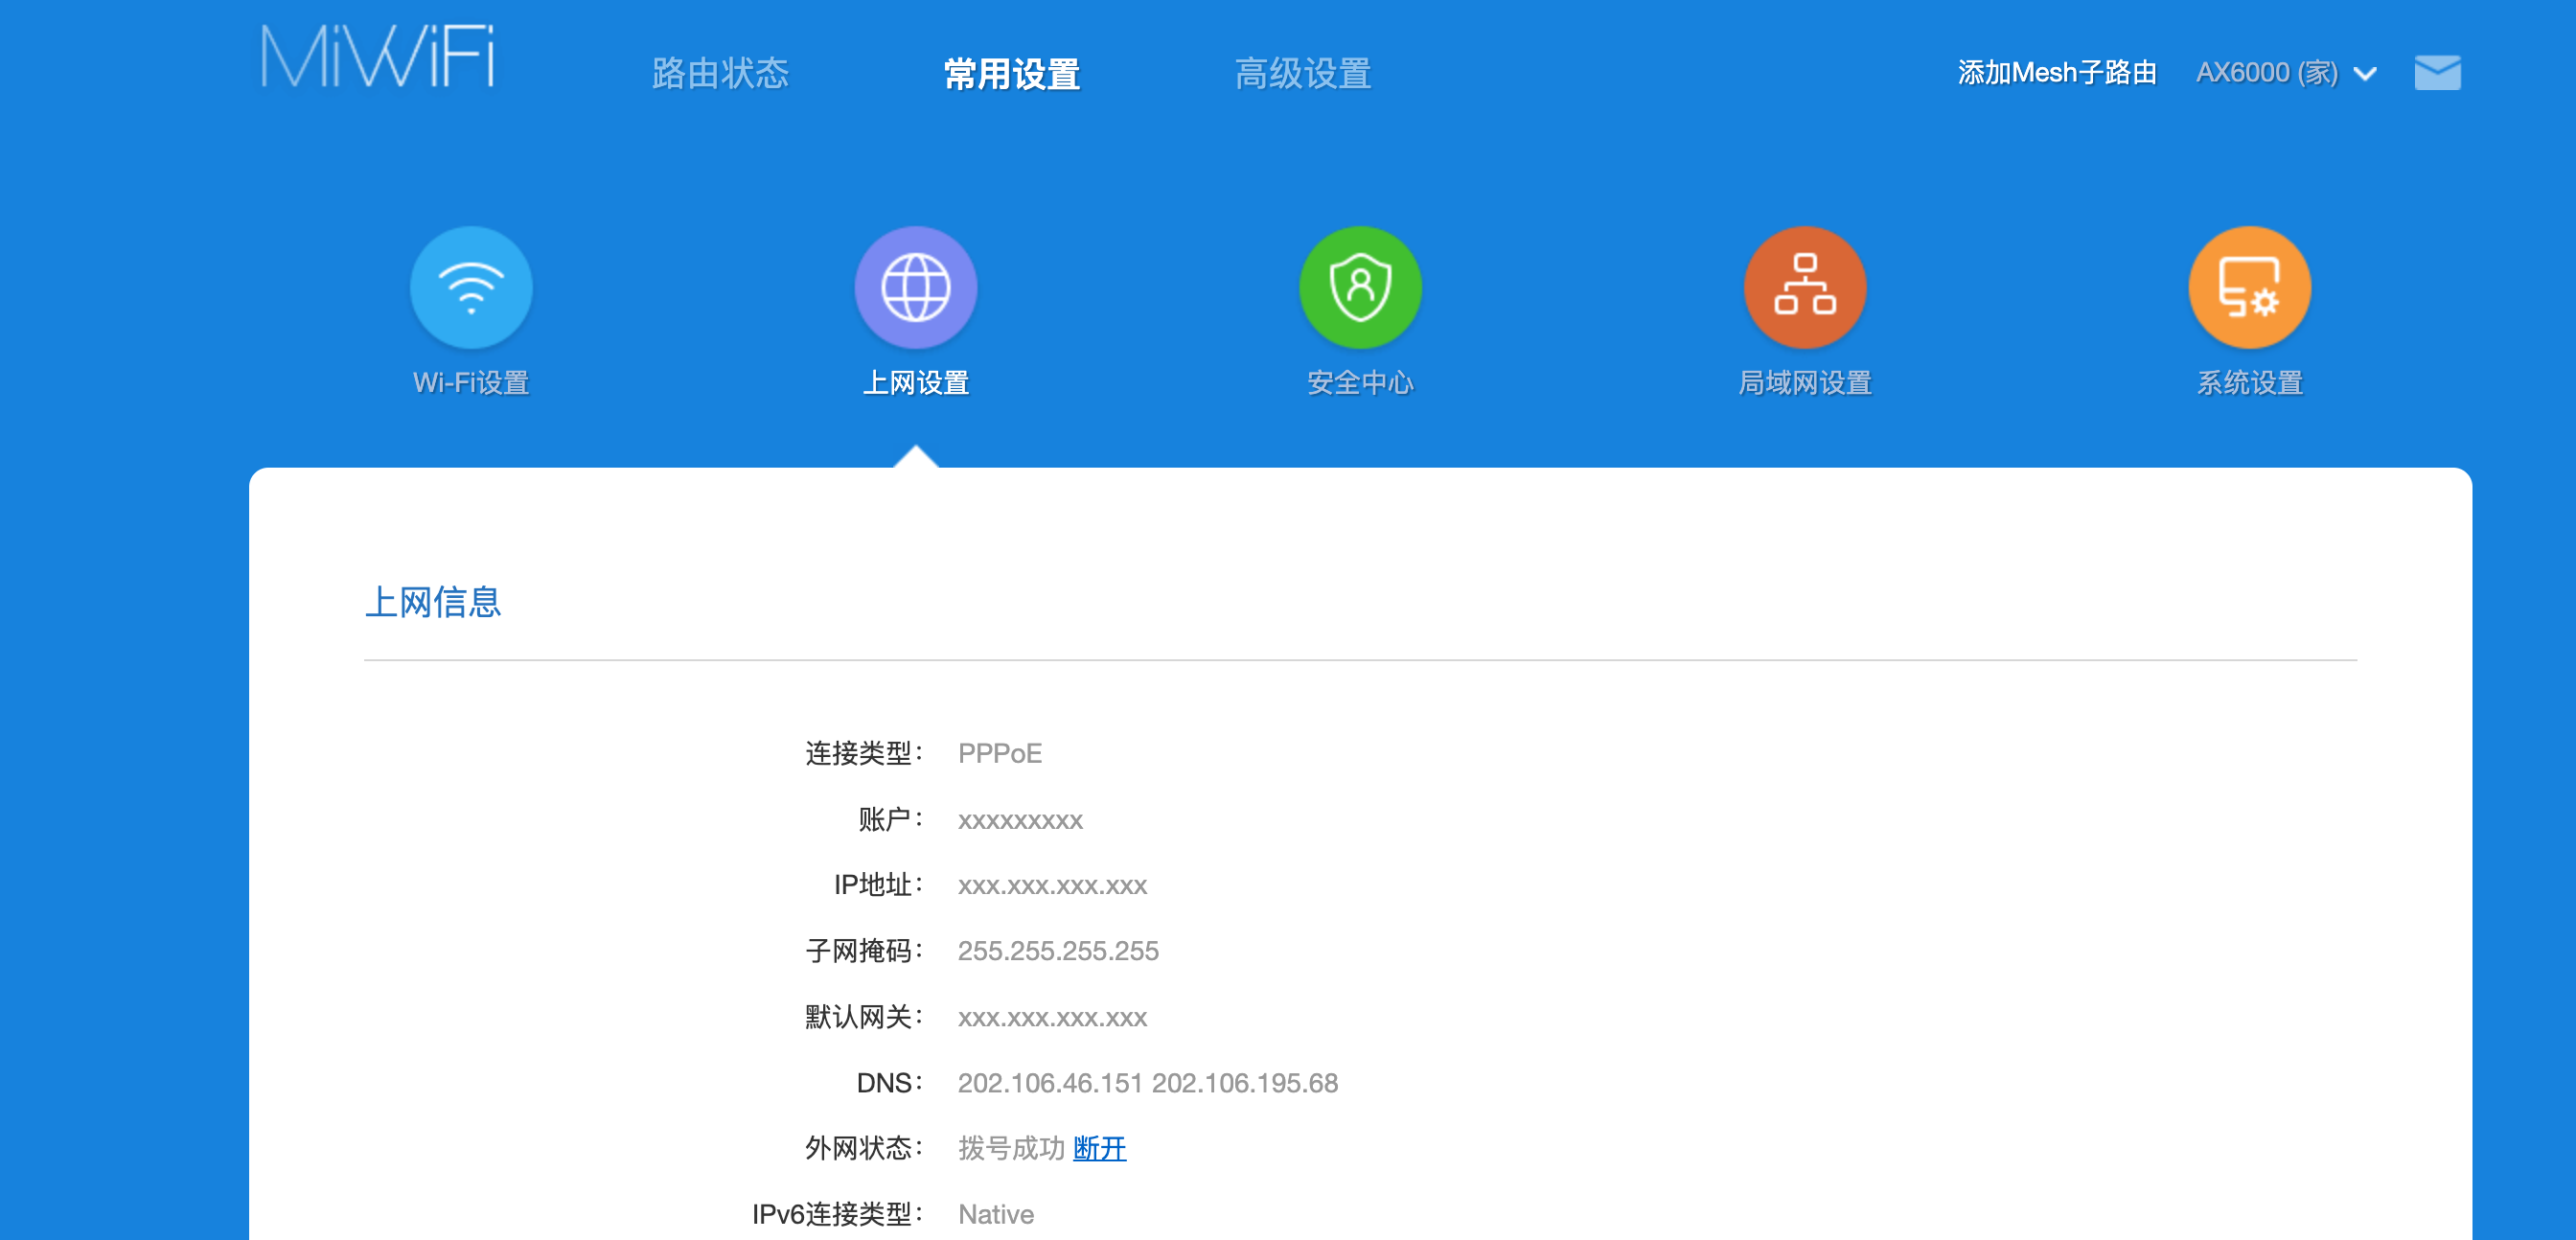The height and width of the screenshot is (1240, 2576).
Task: Click the 账户 value xxxxxxxxx
Action: pyautogui.click(x=1020, y=821)
